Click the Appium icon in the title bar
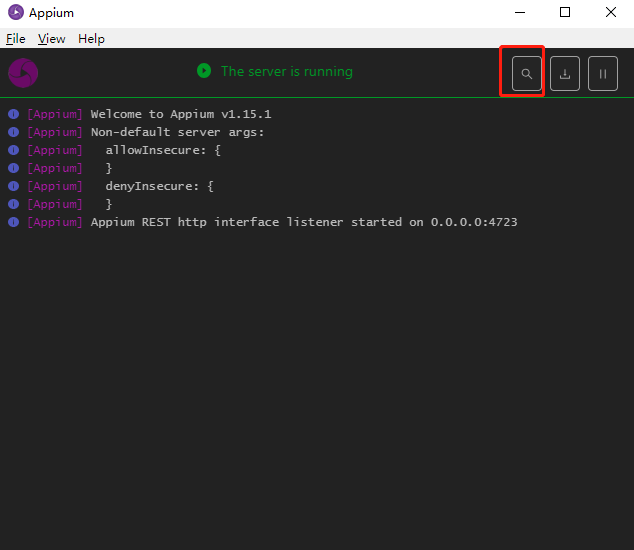634x550 pixels. (x=16, y=12)
